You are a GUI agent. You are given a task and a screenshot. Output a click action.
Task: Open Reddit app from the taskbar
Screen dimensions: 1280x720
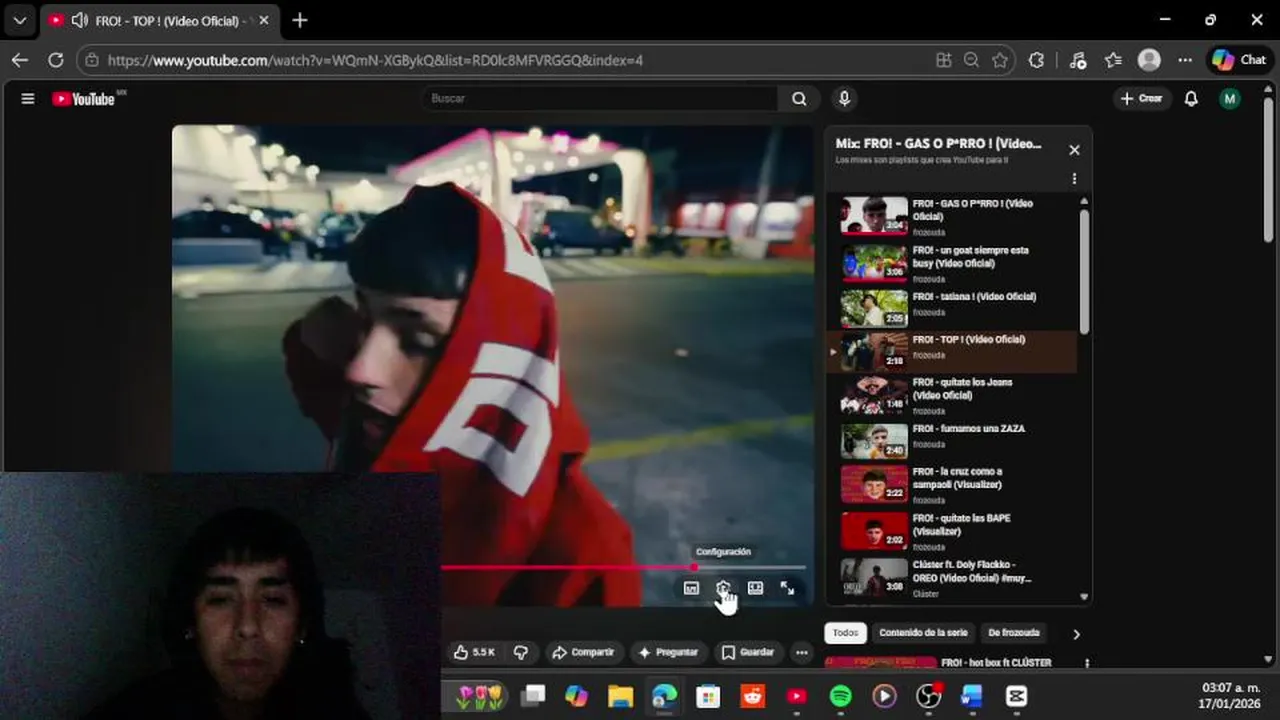click(752, 696)
